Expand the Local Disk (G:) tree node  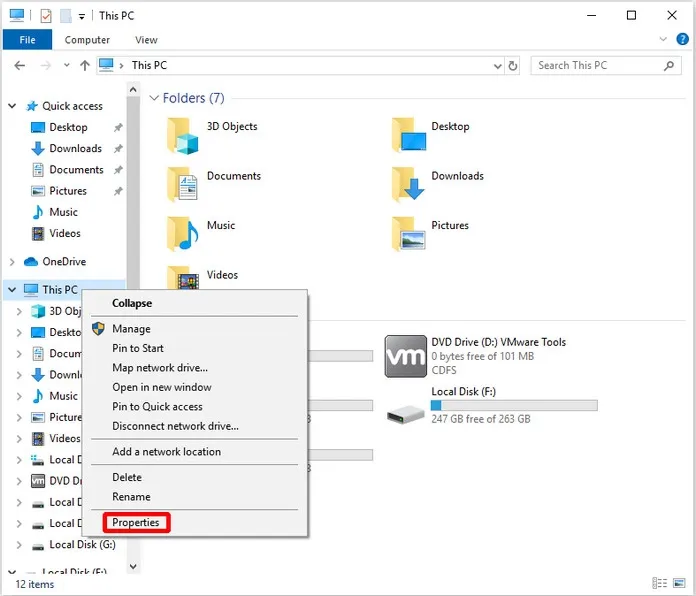(19, 545)
